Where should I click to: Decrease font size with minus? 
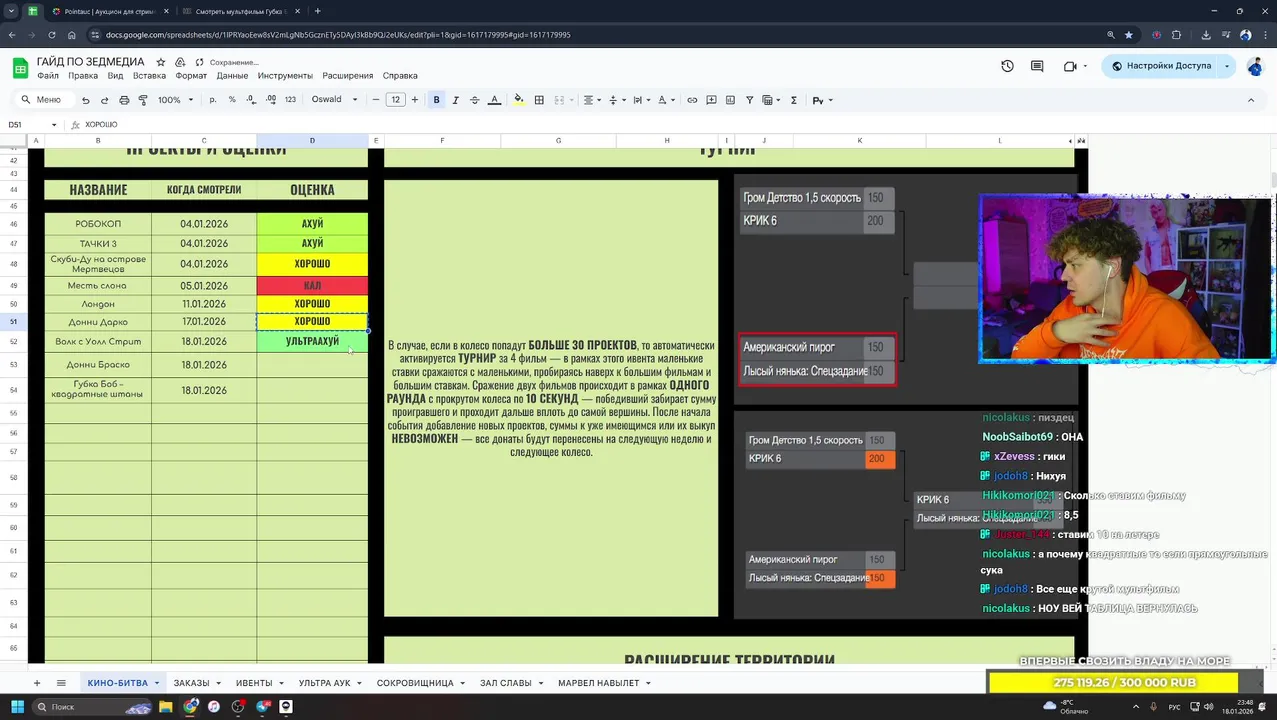376,100
